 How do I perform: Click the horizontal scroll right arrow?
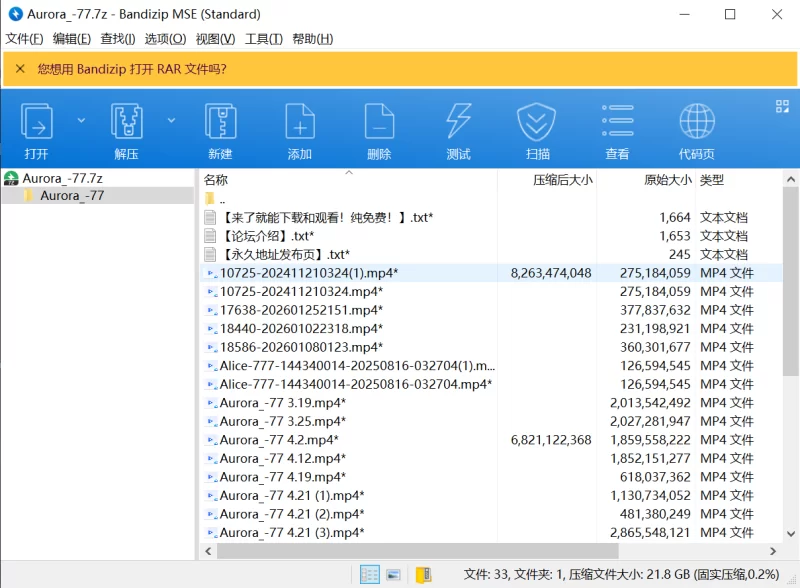pyautogui.click(x=772, y=551)
